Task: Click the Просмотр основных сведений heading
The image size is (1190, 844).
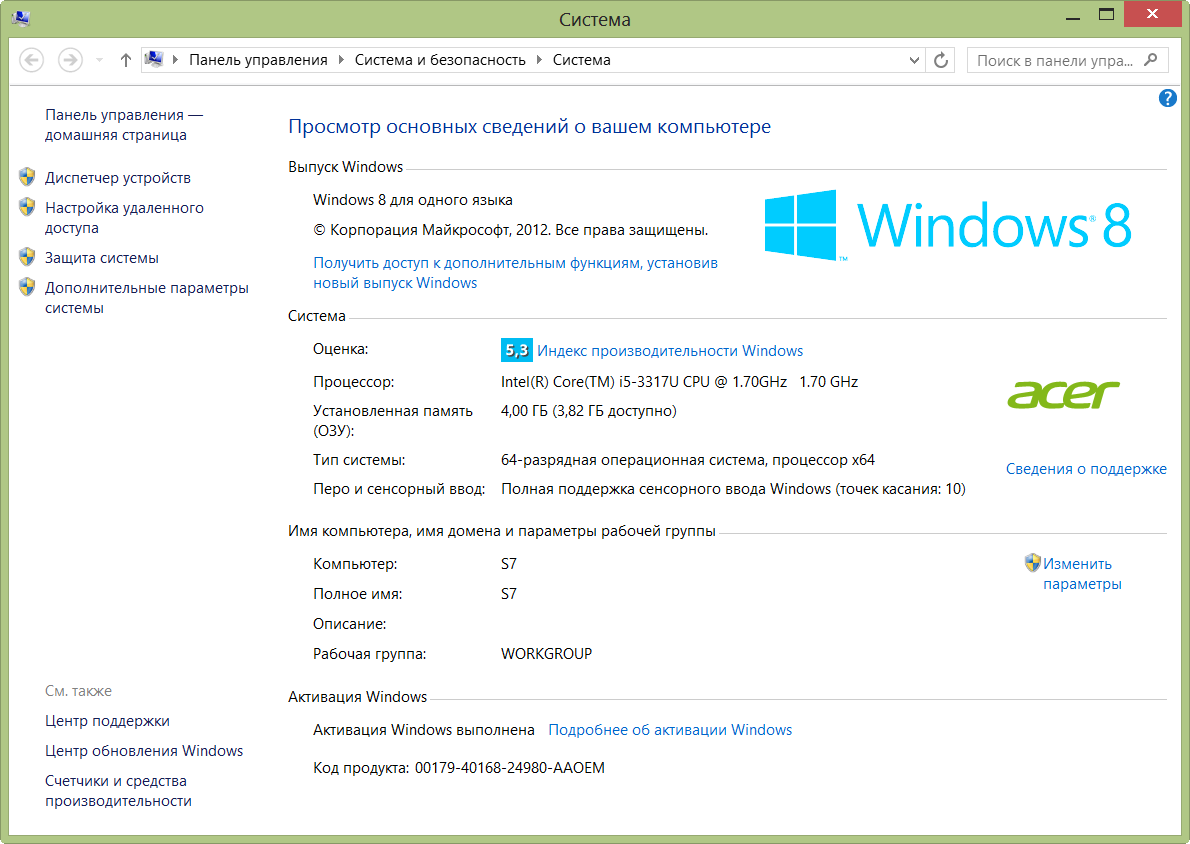Action: (530, 127)
